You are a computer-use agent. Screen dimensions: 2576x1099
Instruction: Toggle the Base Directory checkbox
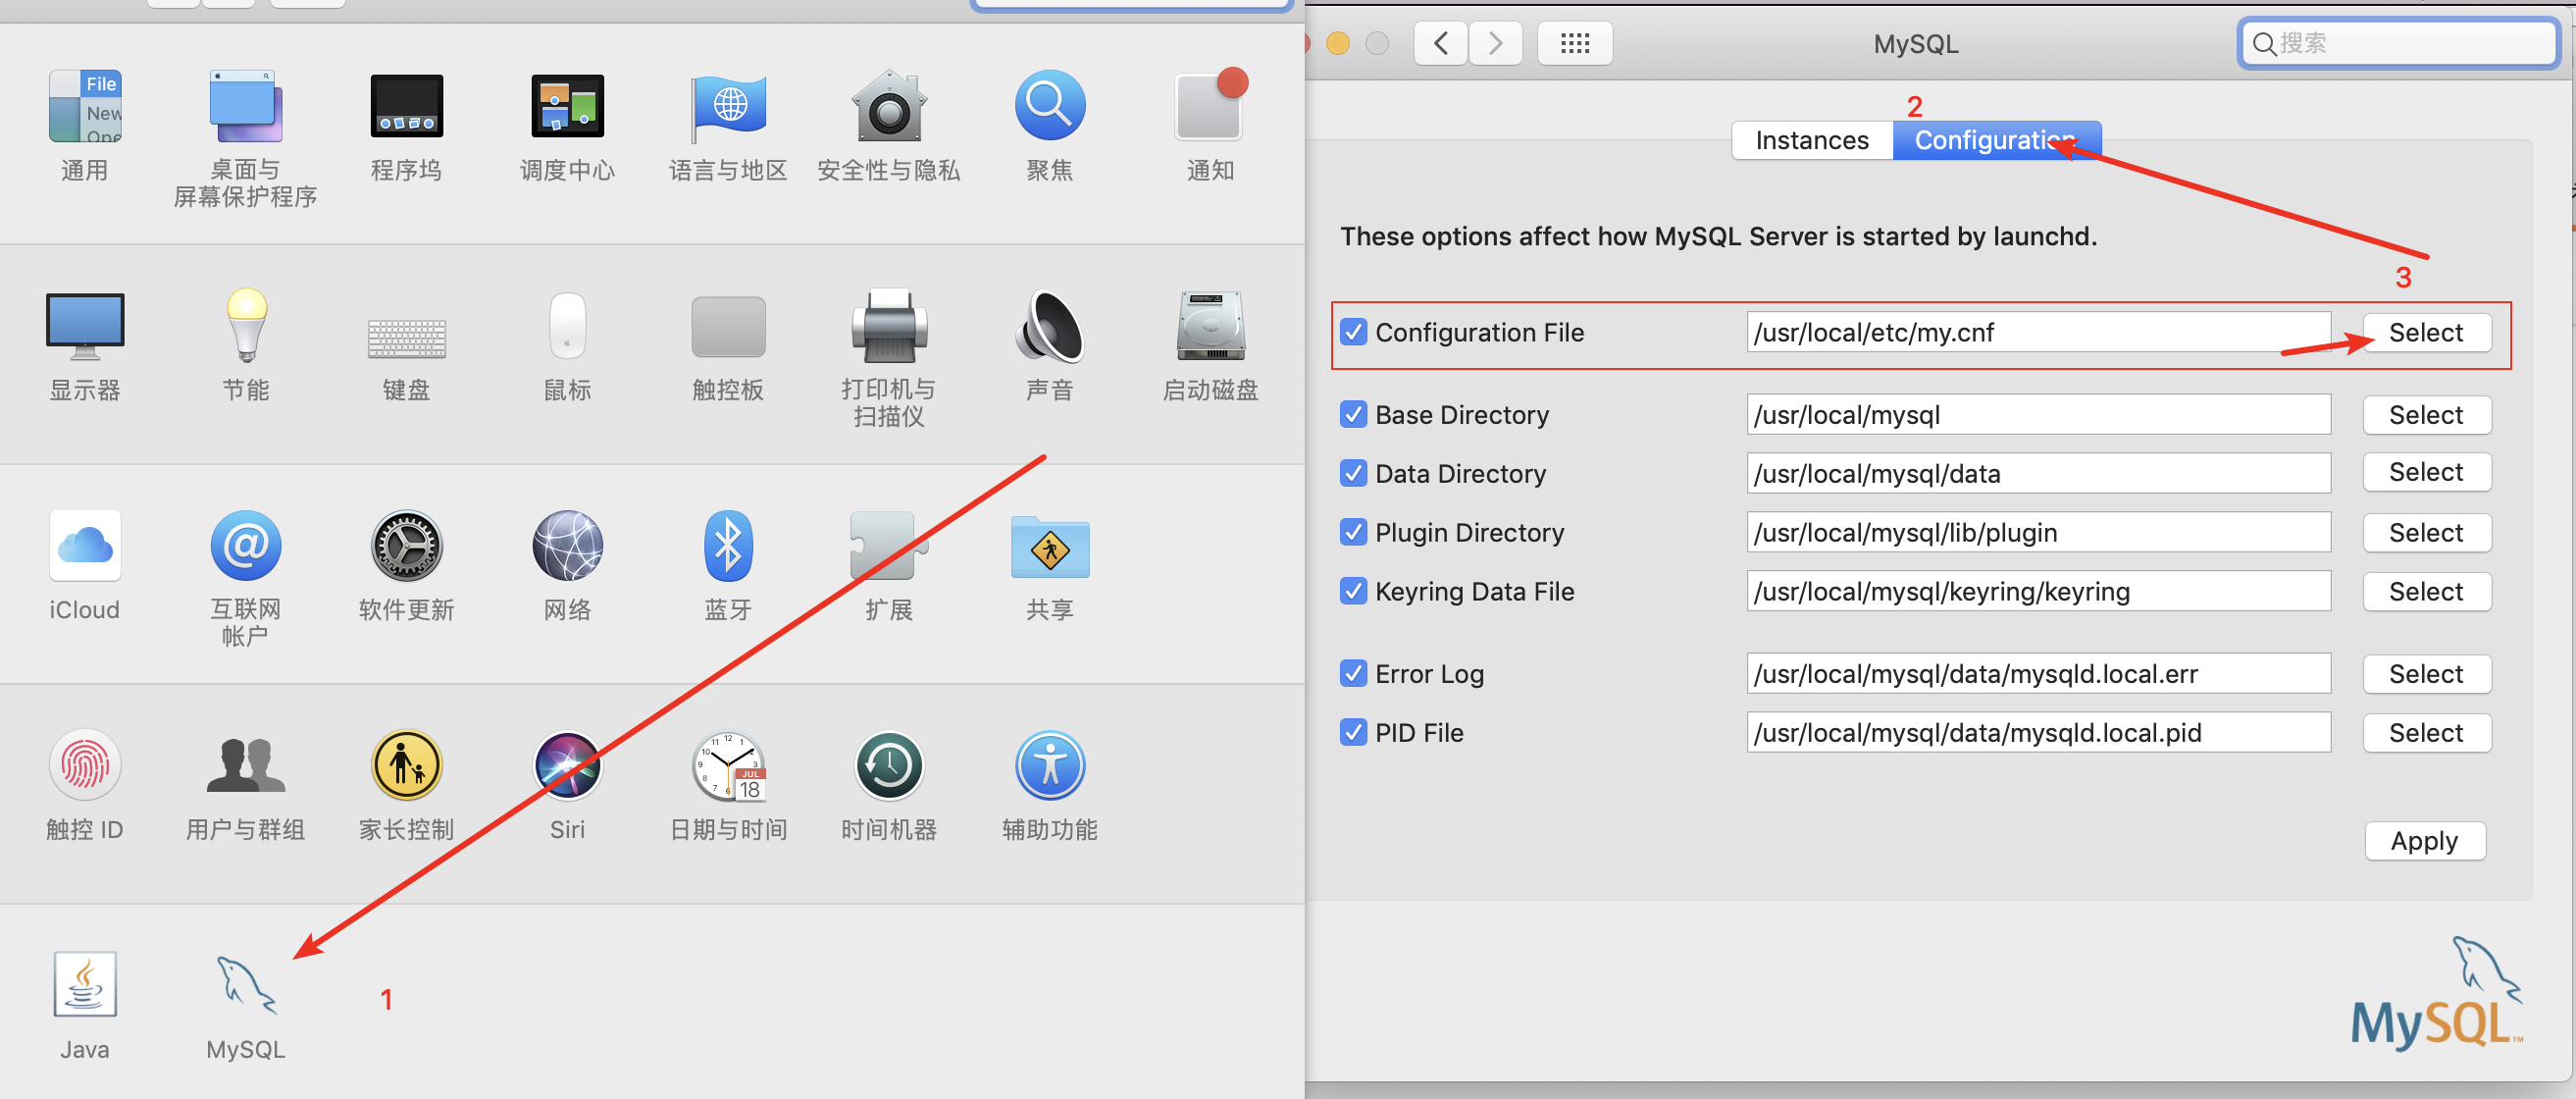[x=1354, y=414]
